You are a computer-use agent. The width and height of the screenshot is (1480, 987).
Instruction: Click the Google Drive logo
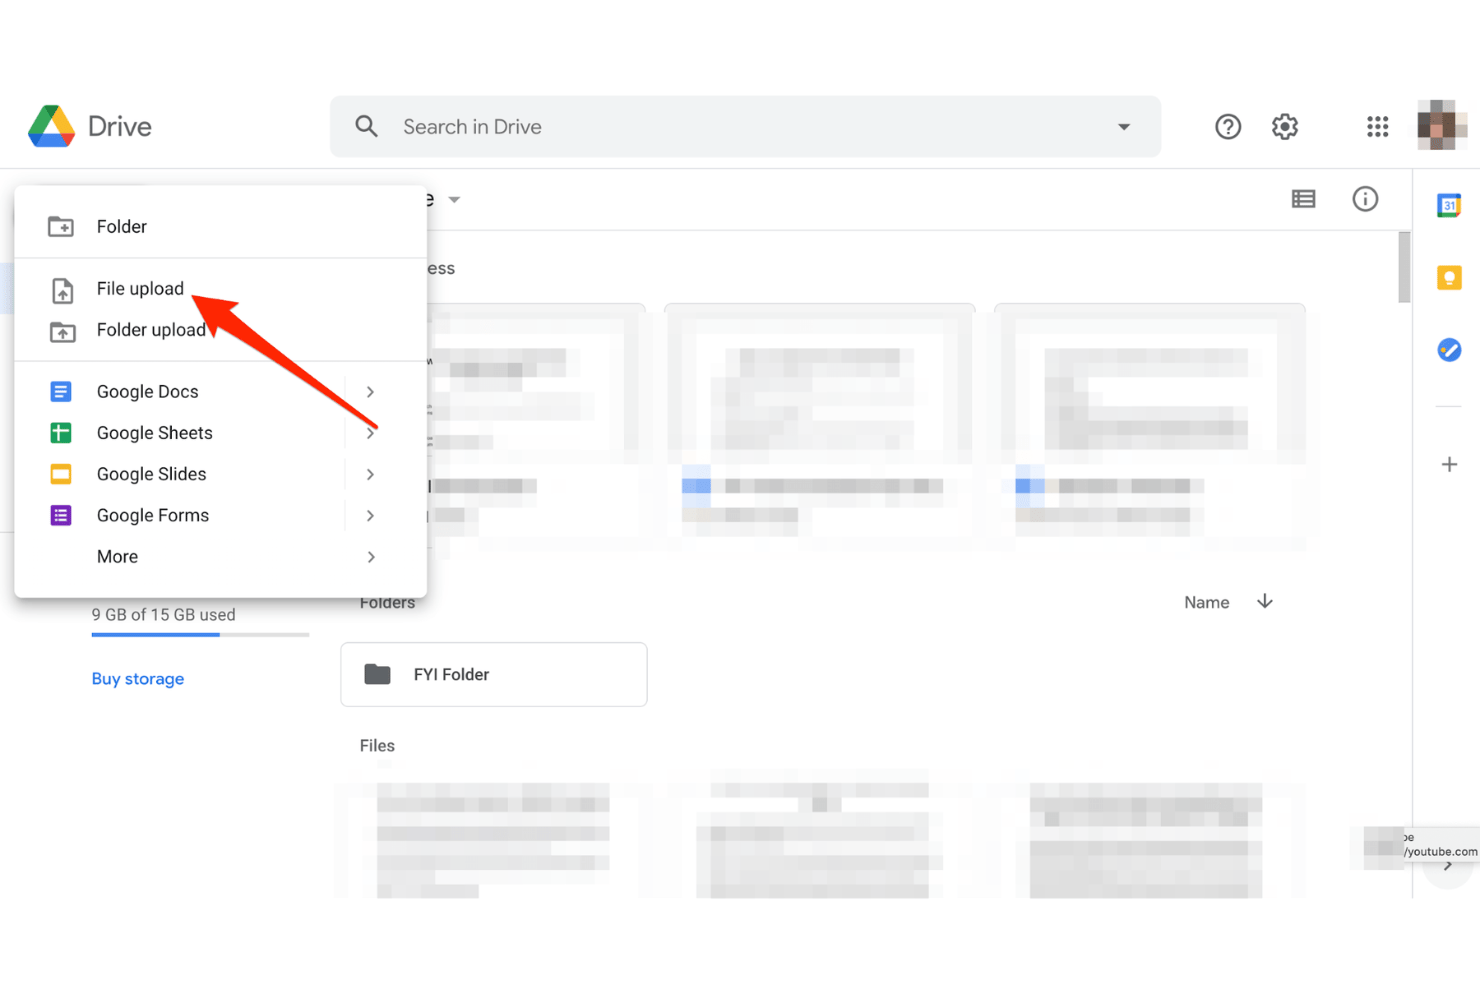(x=51, y=126)
